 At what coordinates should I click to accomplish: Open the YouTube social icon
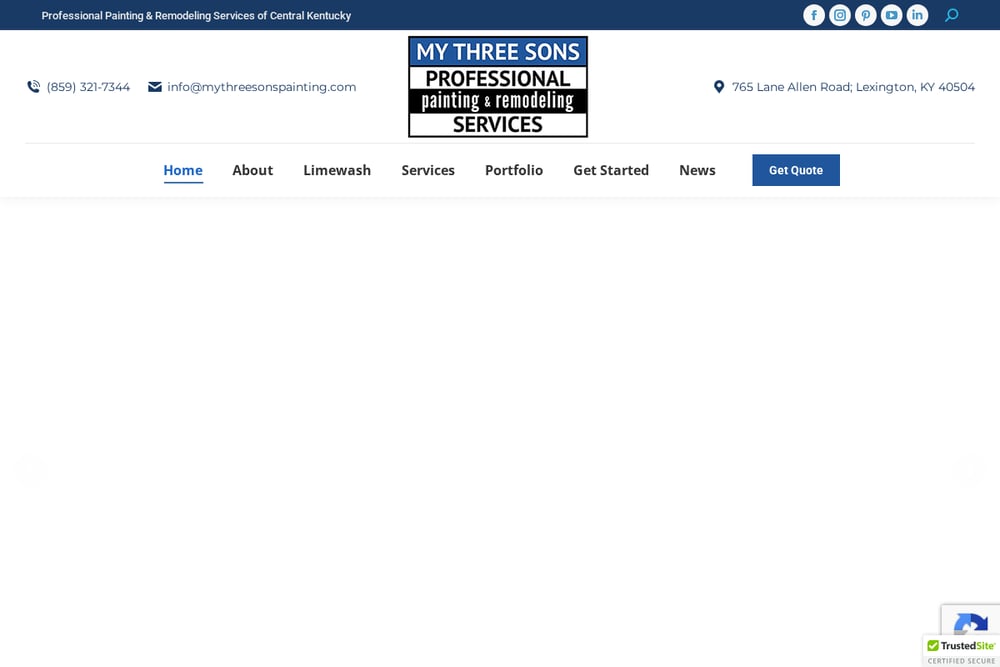(x=892, y=15)
